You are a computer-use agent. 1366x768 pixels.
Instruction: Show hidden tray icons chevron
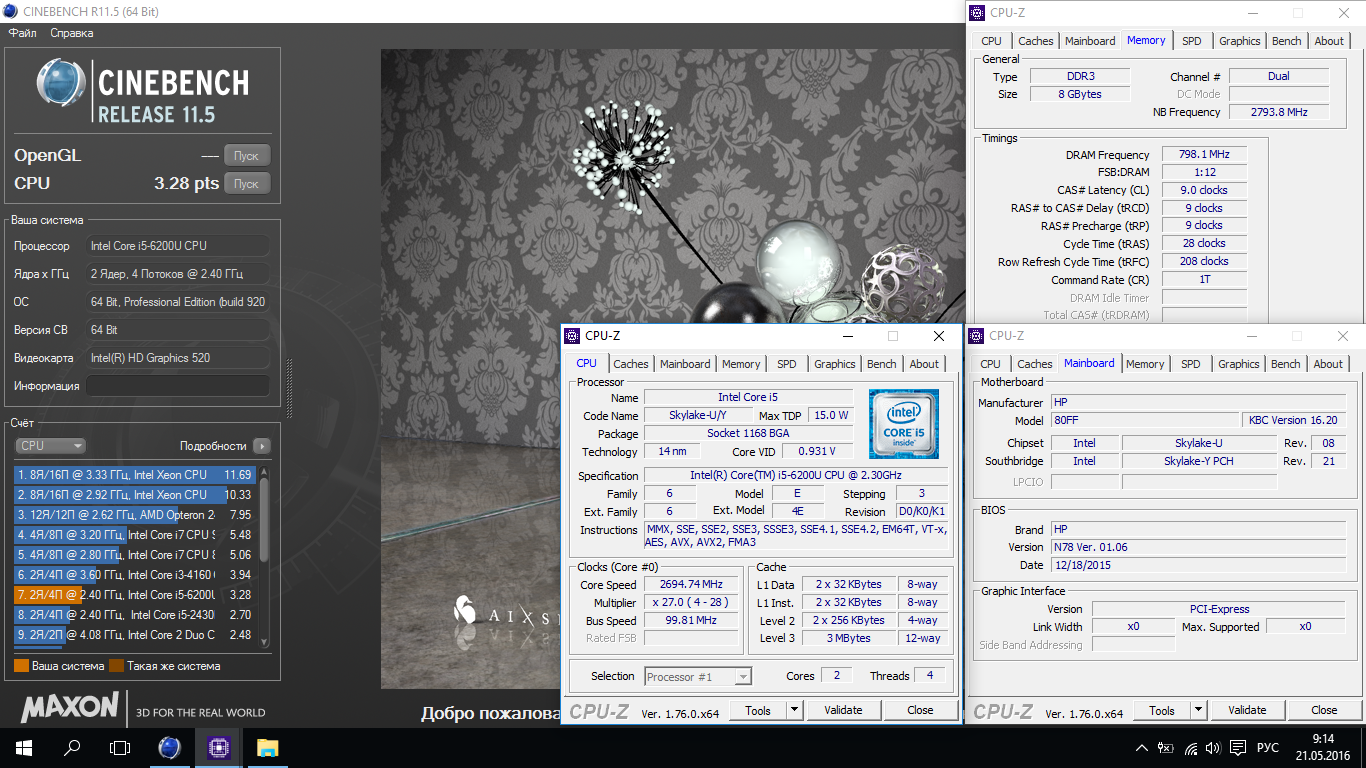click(1142, 748)
